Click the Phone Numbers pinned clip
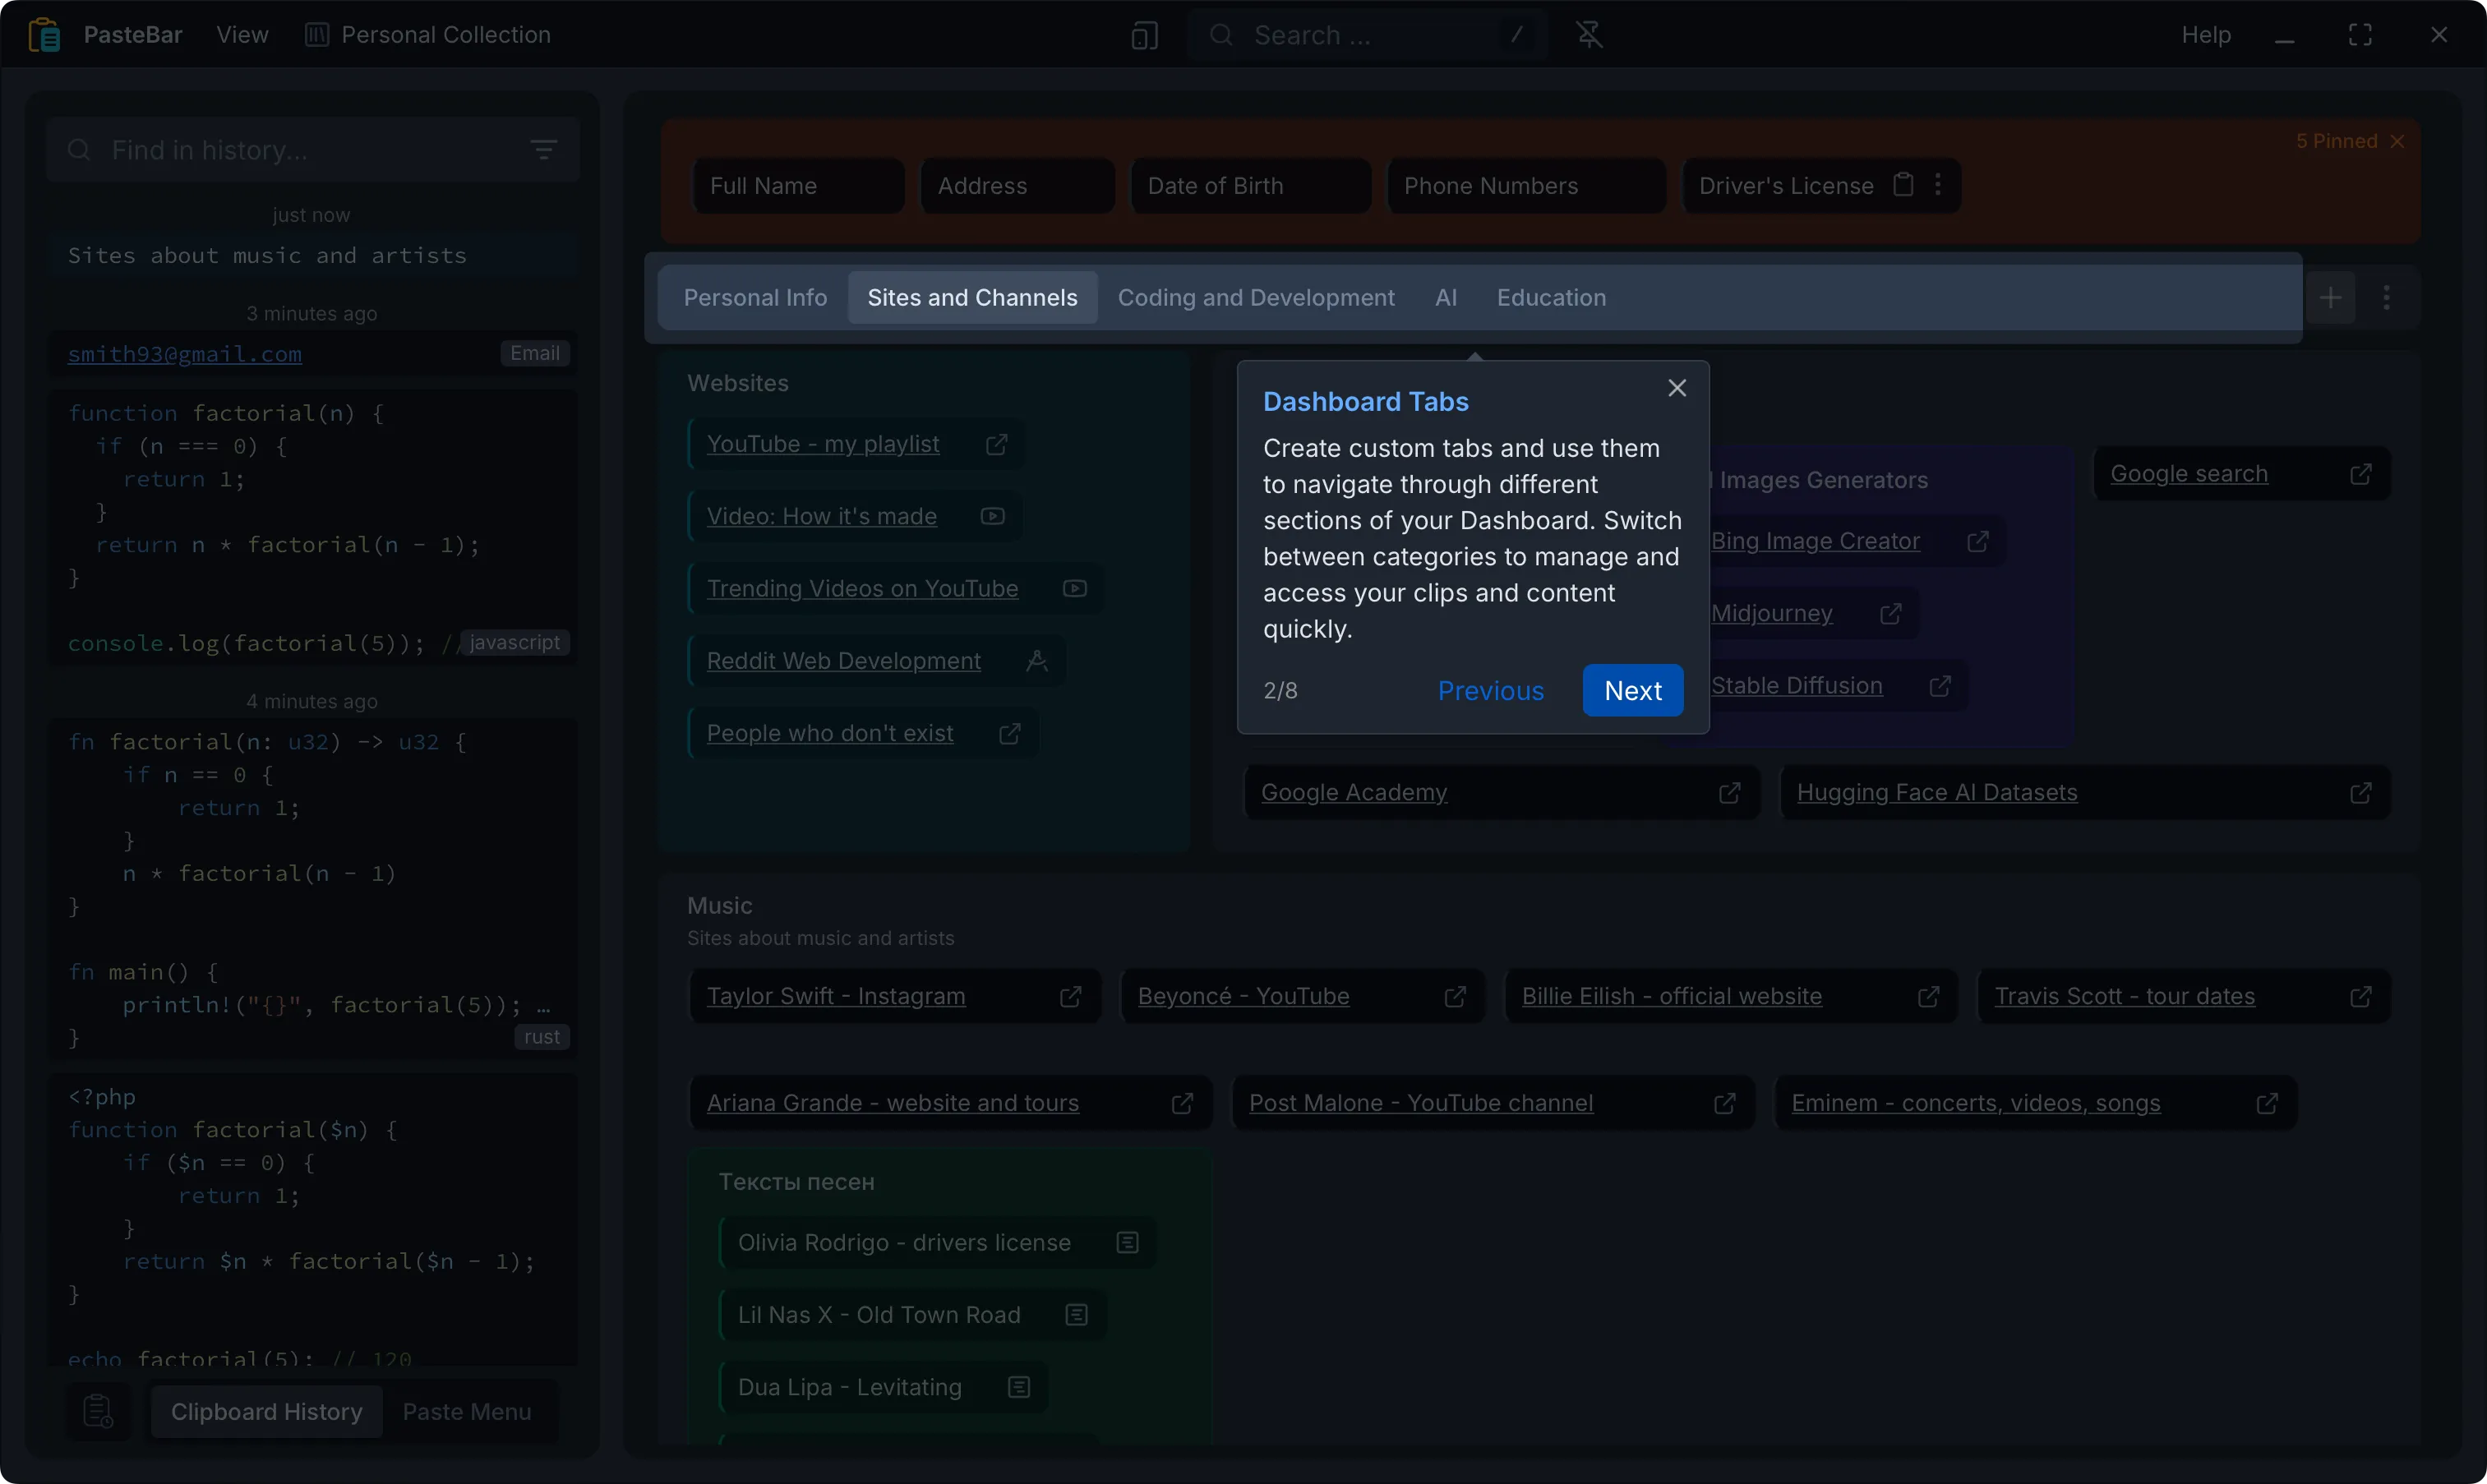2487x1484 pixels. click(x=1526, y=186)
